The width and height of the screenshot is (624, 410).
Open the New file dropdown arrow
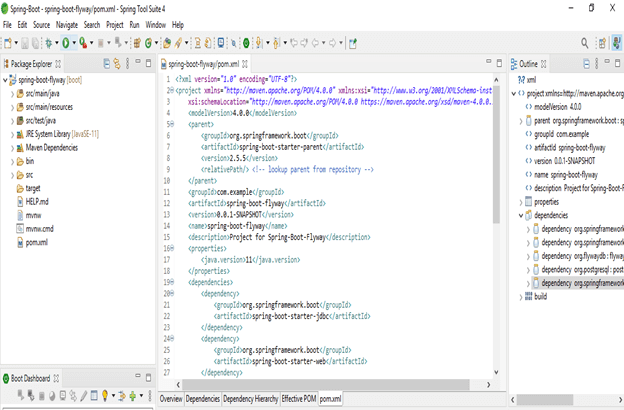pyautogui.click(x=16, y=43)
